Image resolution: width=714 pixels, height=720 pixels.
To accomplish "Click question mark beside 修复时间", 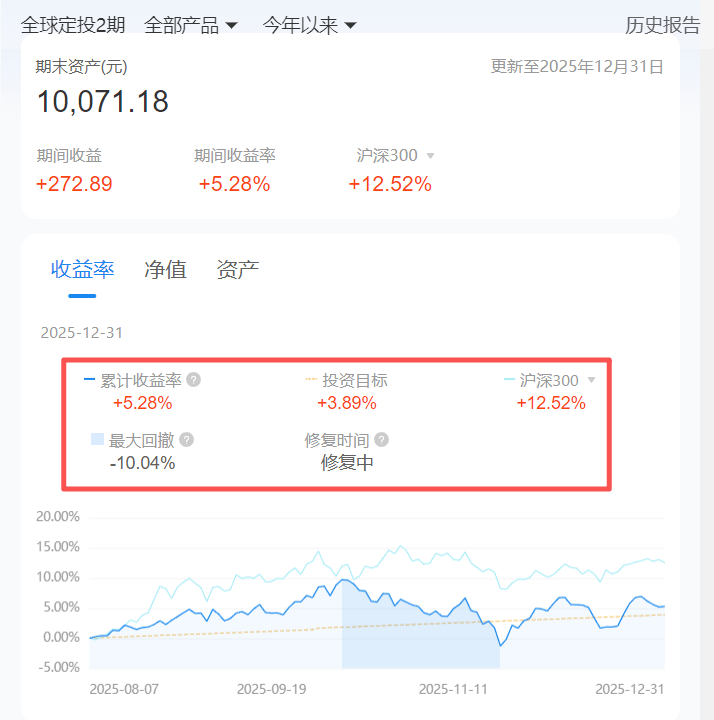I will point(381,439).
